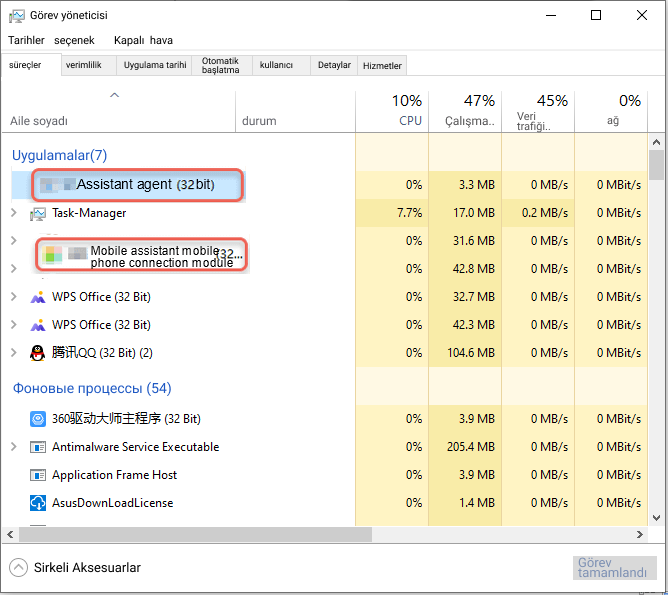The height and width of the screenshot is (595, 668).
Task: Click the second WPS Office icon
Action: click(37, 325)
